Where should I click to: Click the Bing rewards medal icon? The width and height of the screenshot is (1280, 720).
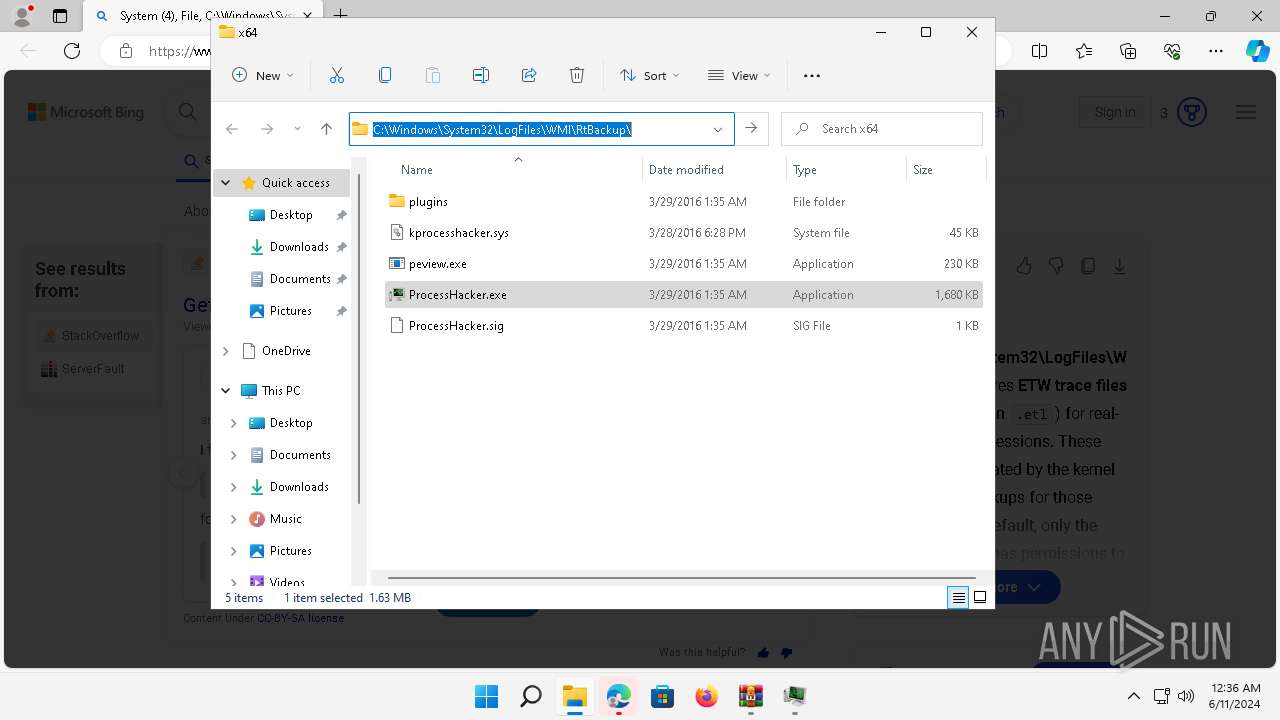point(1191,112)
